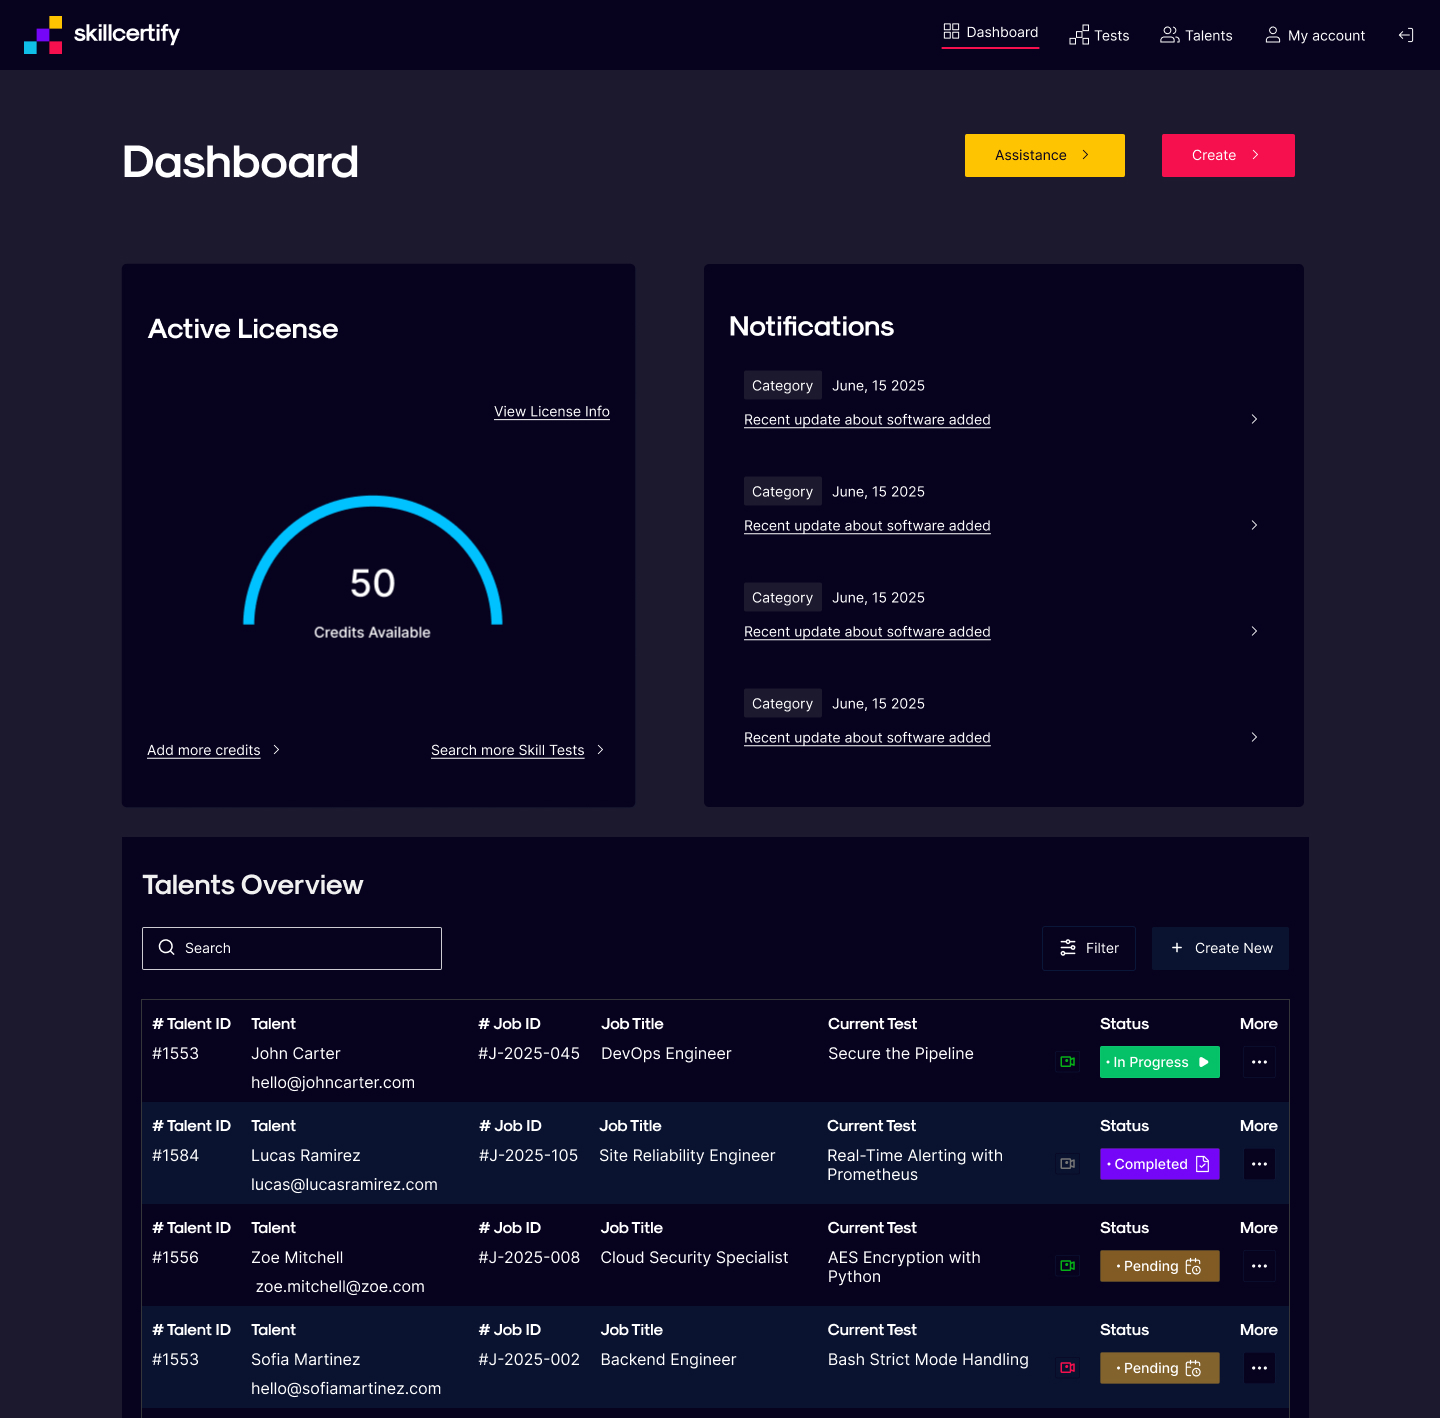
Task: Follow the Add more credits link
Action: 204,750
